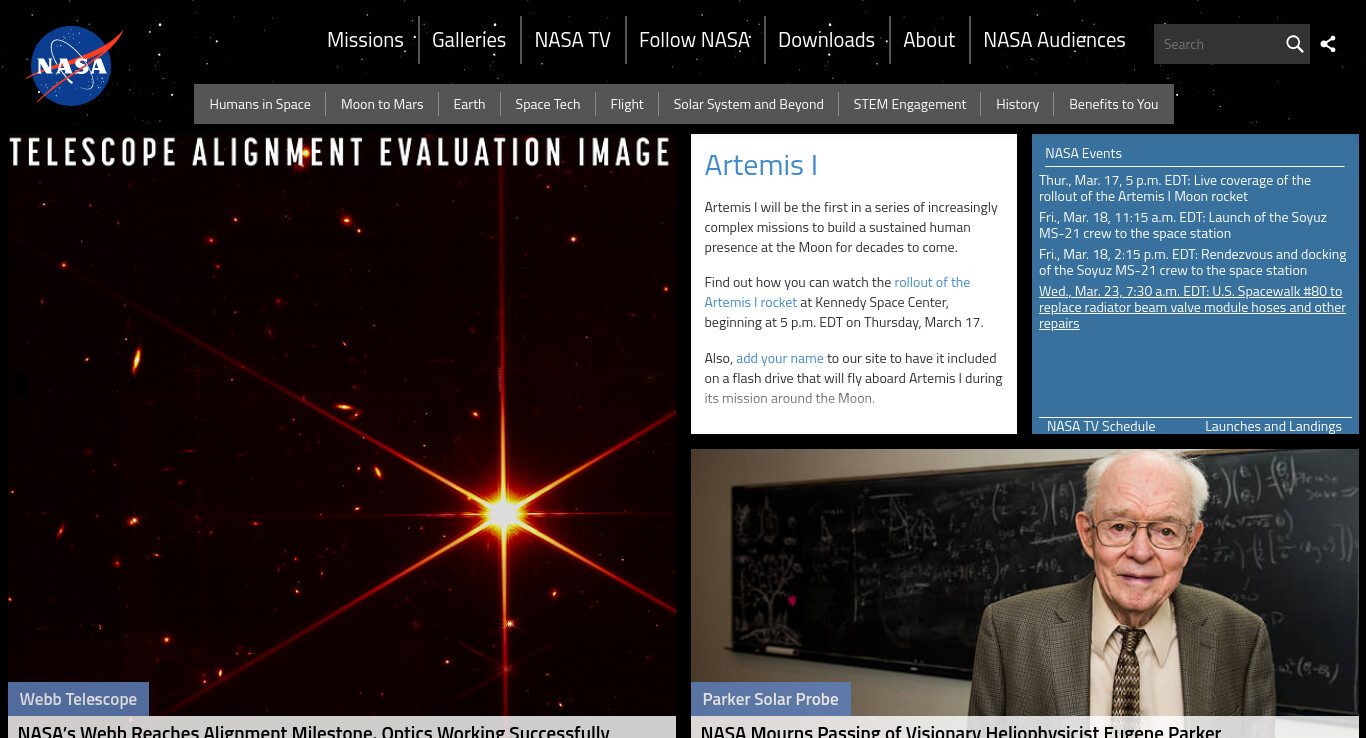Open the NASA TV Schedule link
This screenshot has width=1366, height=738.
(x=1101, y=426)
